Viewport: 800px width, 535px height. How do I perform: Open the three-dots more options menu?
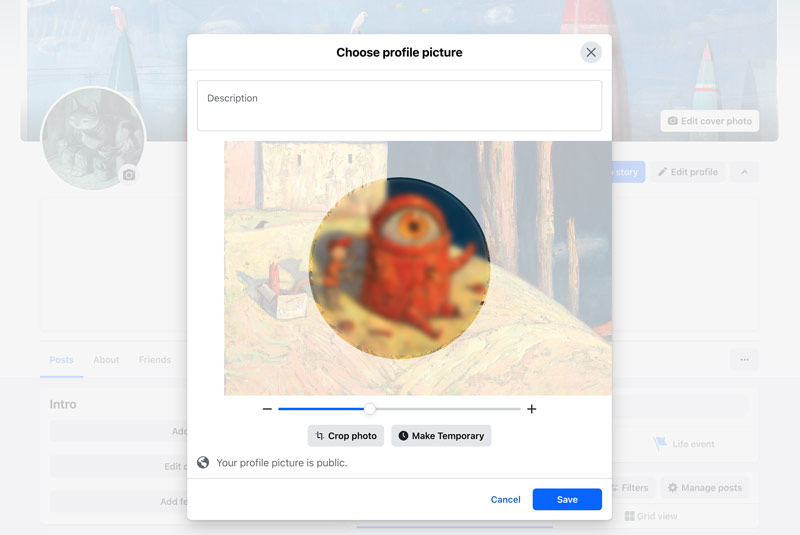[744, 360]
